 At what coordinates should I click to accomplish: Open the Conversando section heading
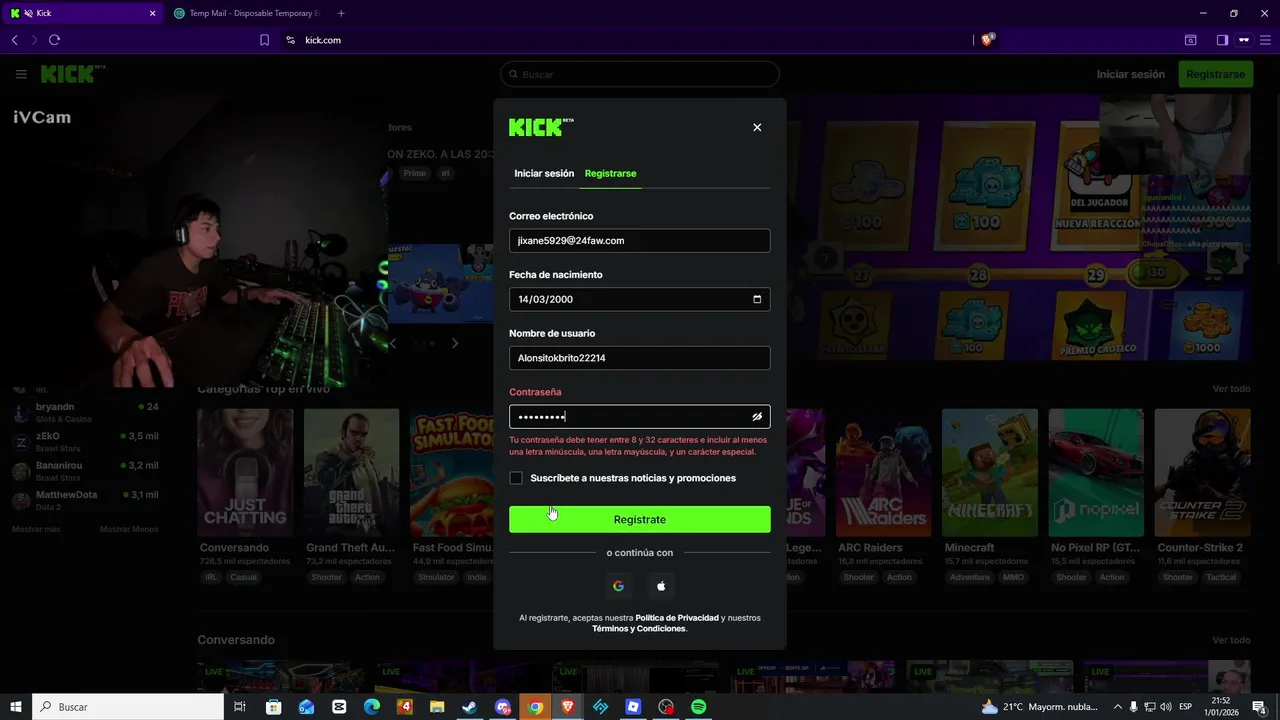pos(236,640)
